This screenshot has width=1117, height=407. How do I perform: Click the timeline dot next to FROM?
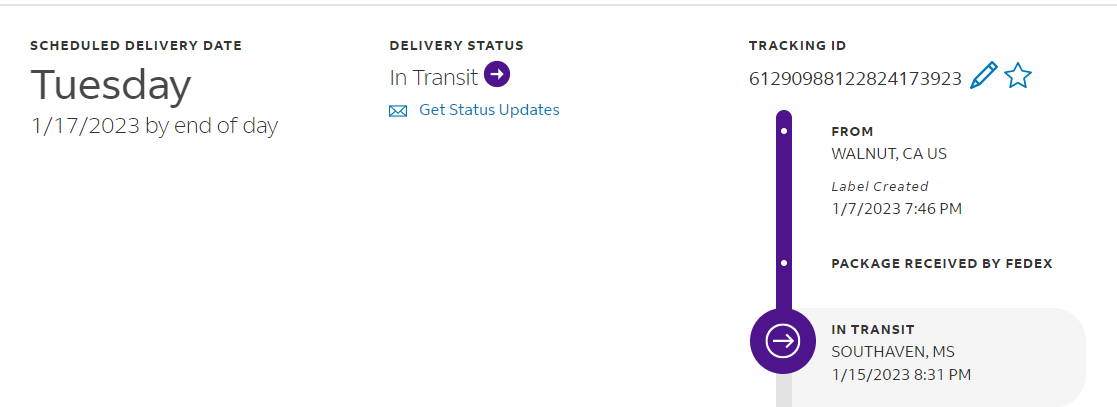coord(784,131)
